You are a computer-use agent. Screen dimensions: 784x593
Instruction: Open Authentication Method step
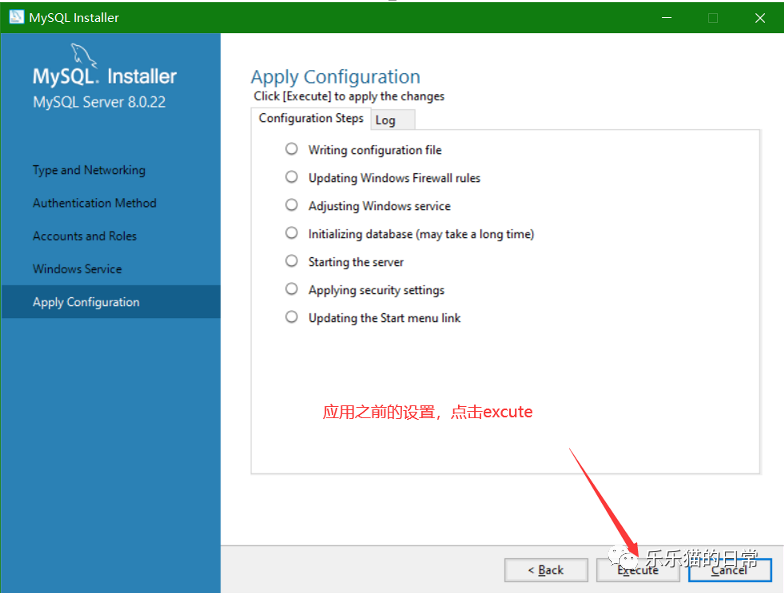pos(94,203)
